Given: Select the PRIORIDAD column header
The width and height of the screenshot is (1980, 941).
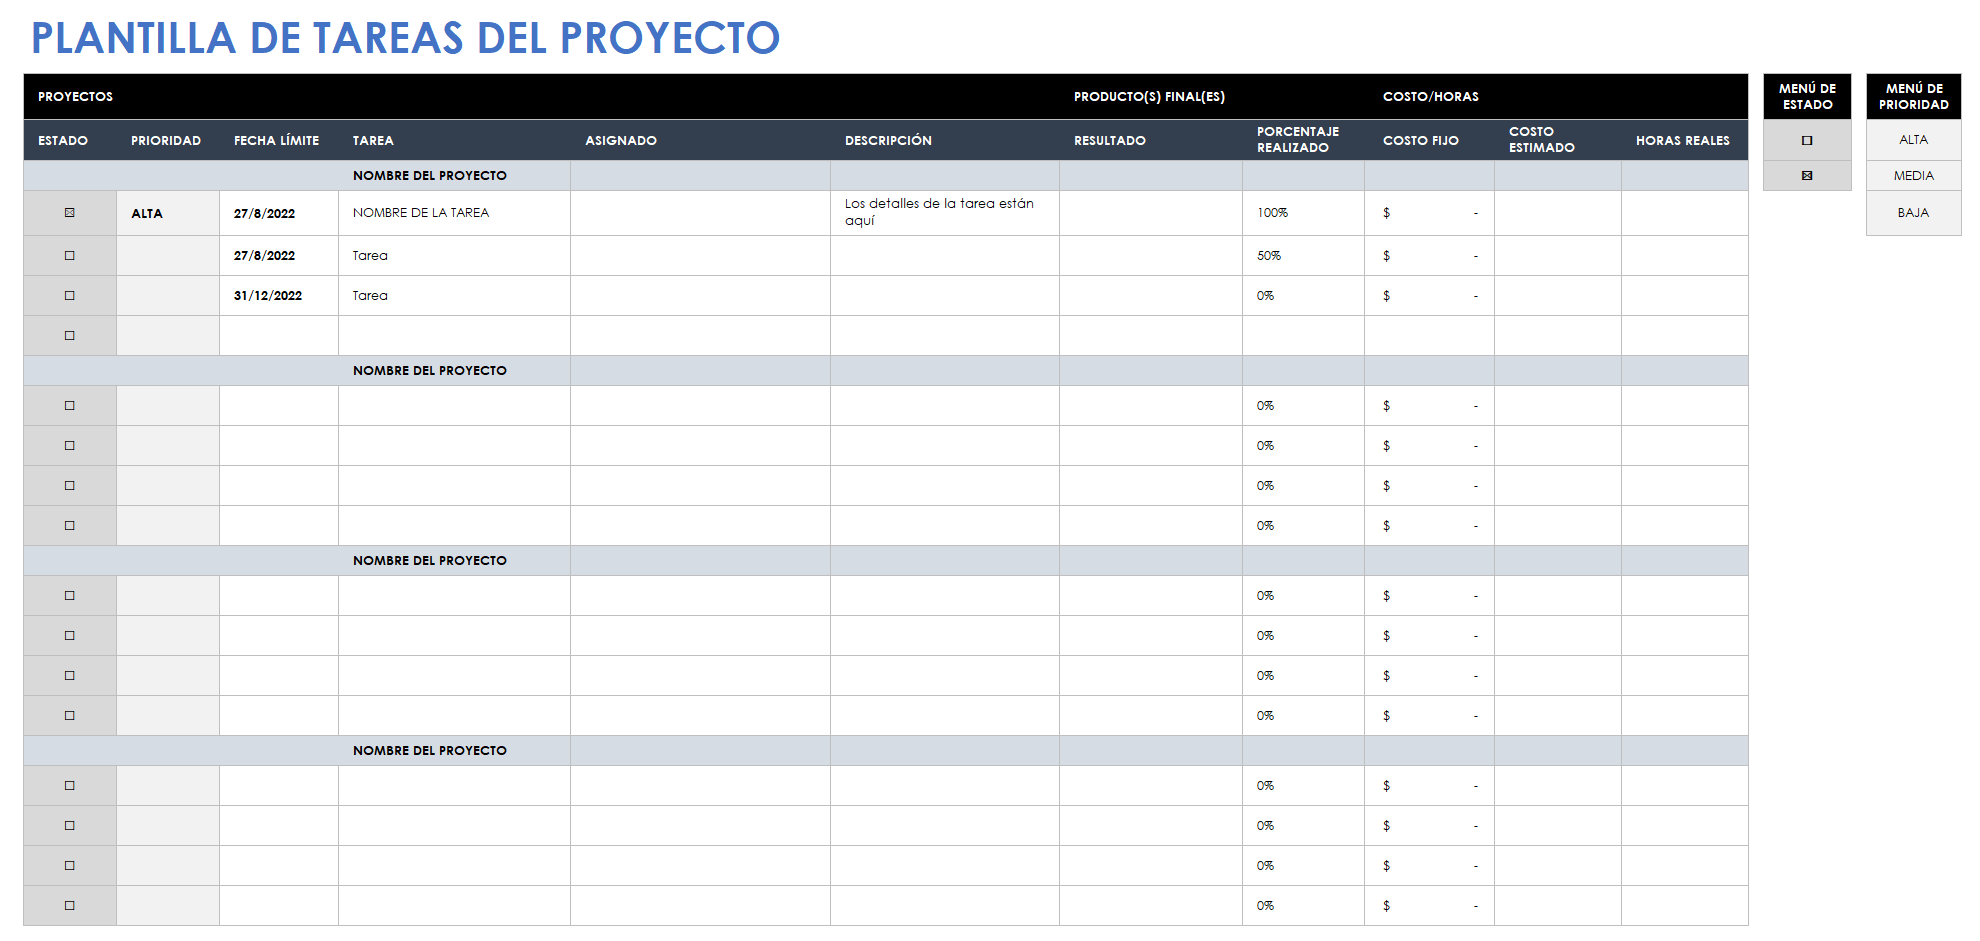Looking at the screenshot, I should tap(166, 141).
